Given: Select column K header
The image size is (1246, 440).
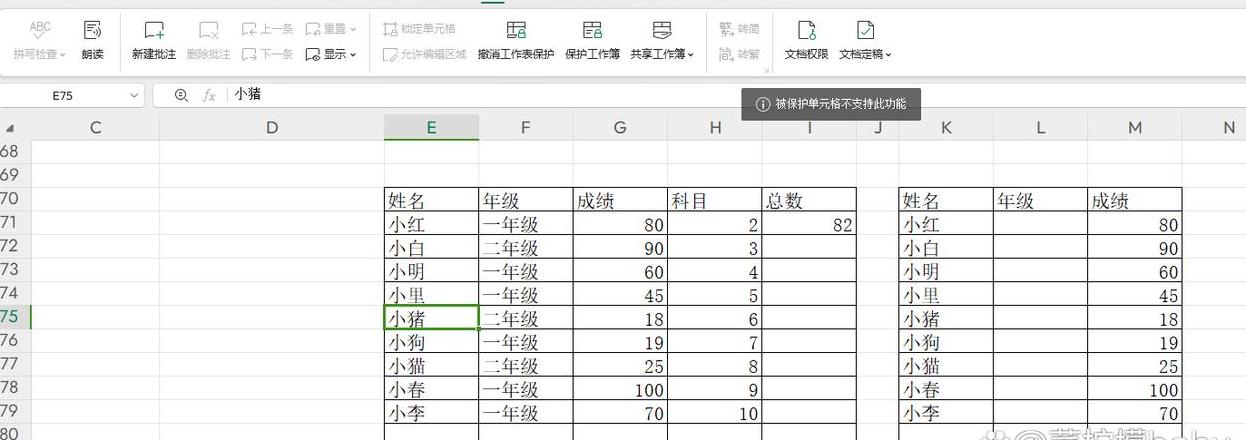Looking at the screenshot, I should coord(946,128).
